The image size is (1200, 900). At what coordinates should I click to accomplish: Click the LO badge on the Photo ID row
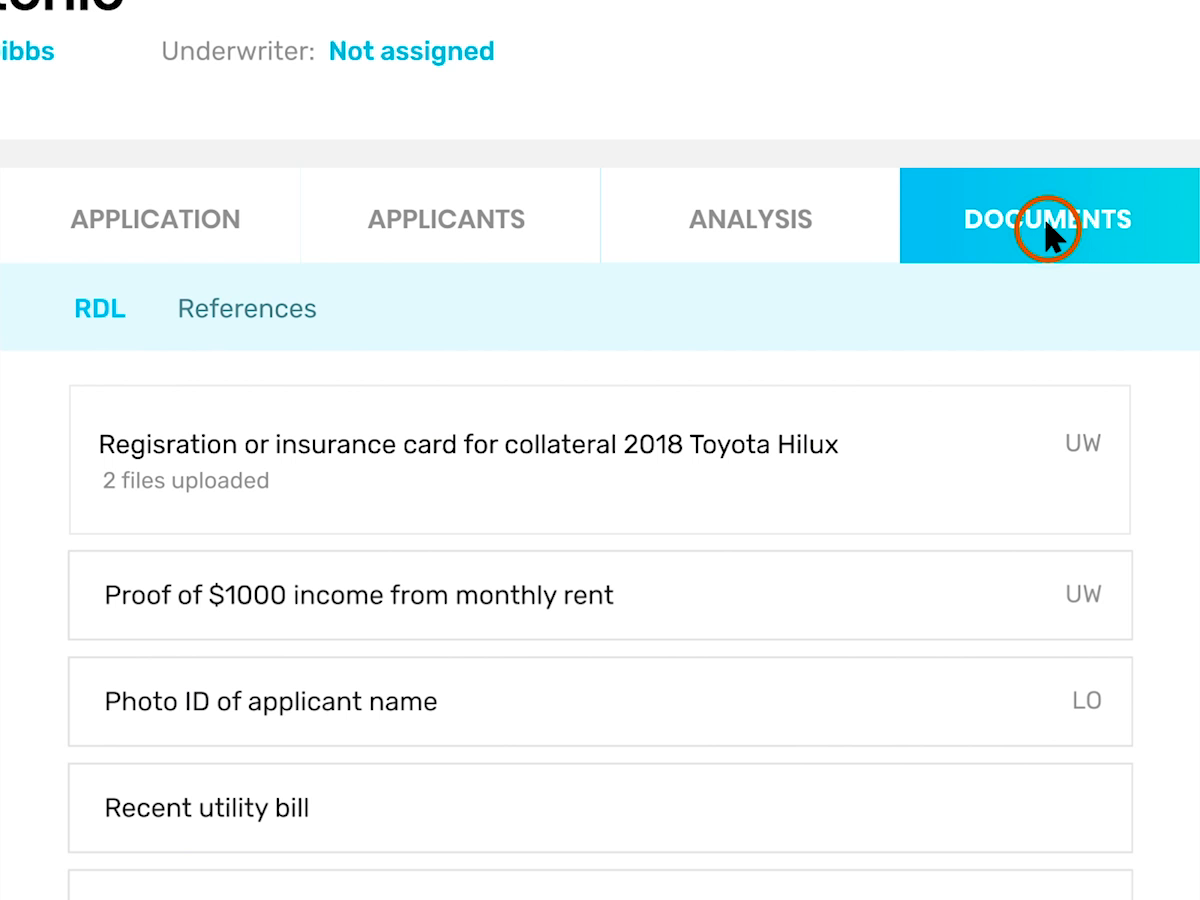(x=1087, y=701)
